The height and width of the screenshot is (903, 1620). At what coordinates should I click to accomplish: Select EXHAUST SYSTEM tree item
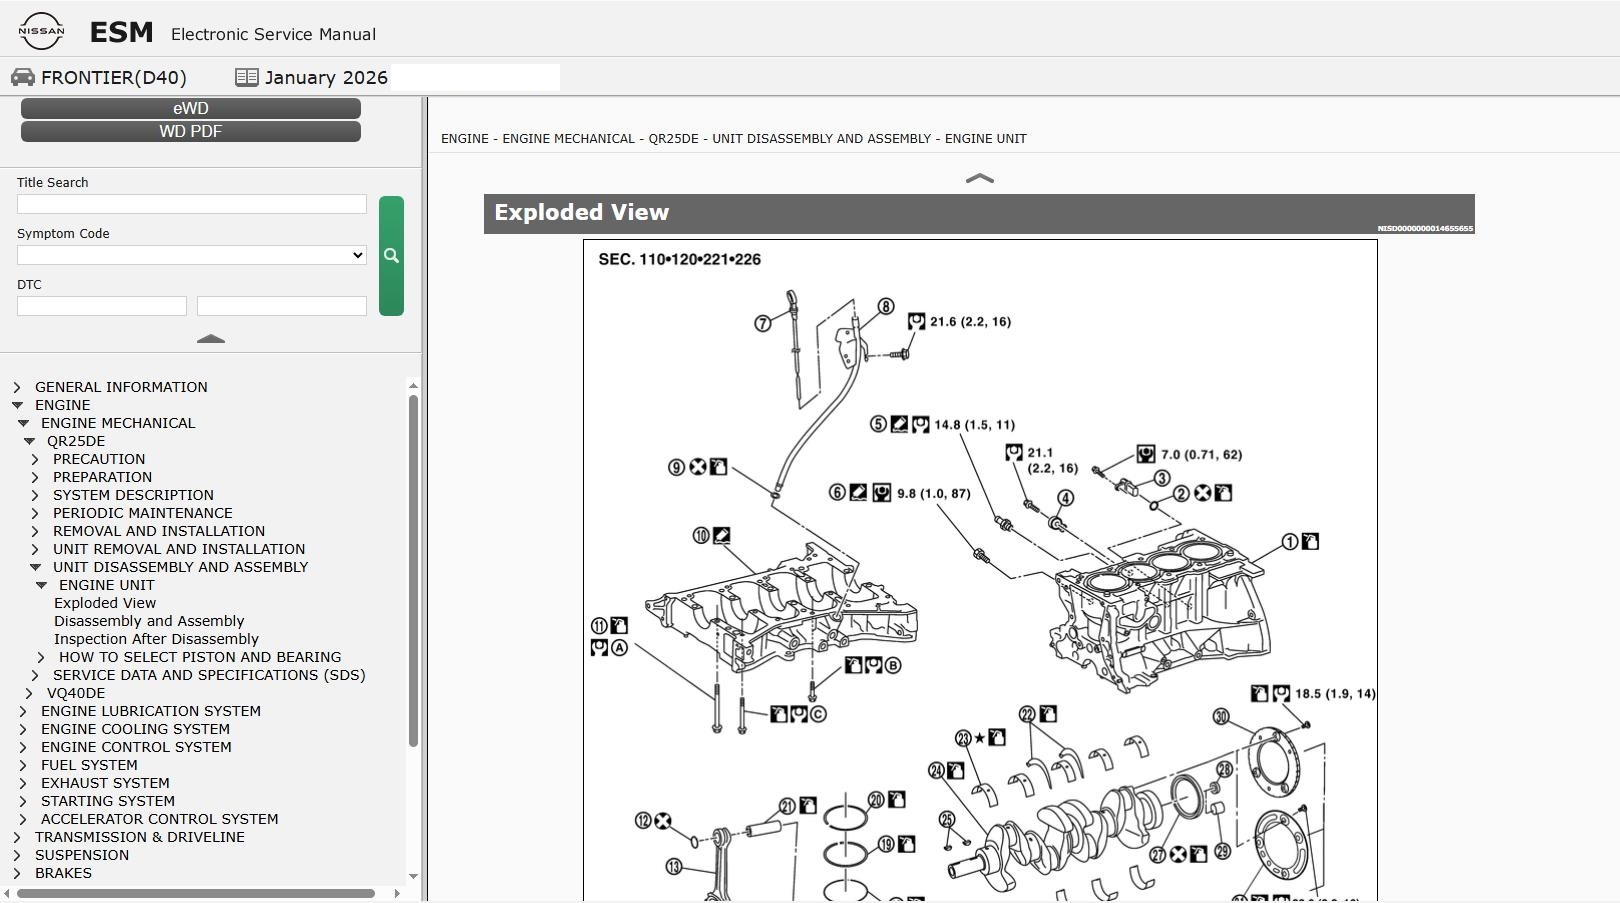pyautogui.click(x=105, y=783)
